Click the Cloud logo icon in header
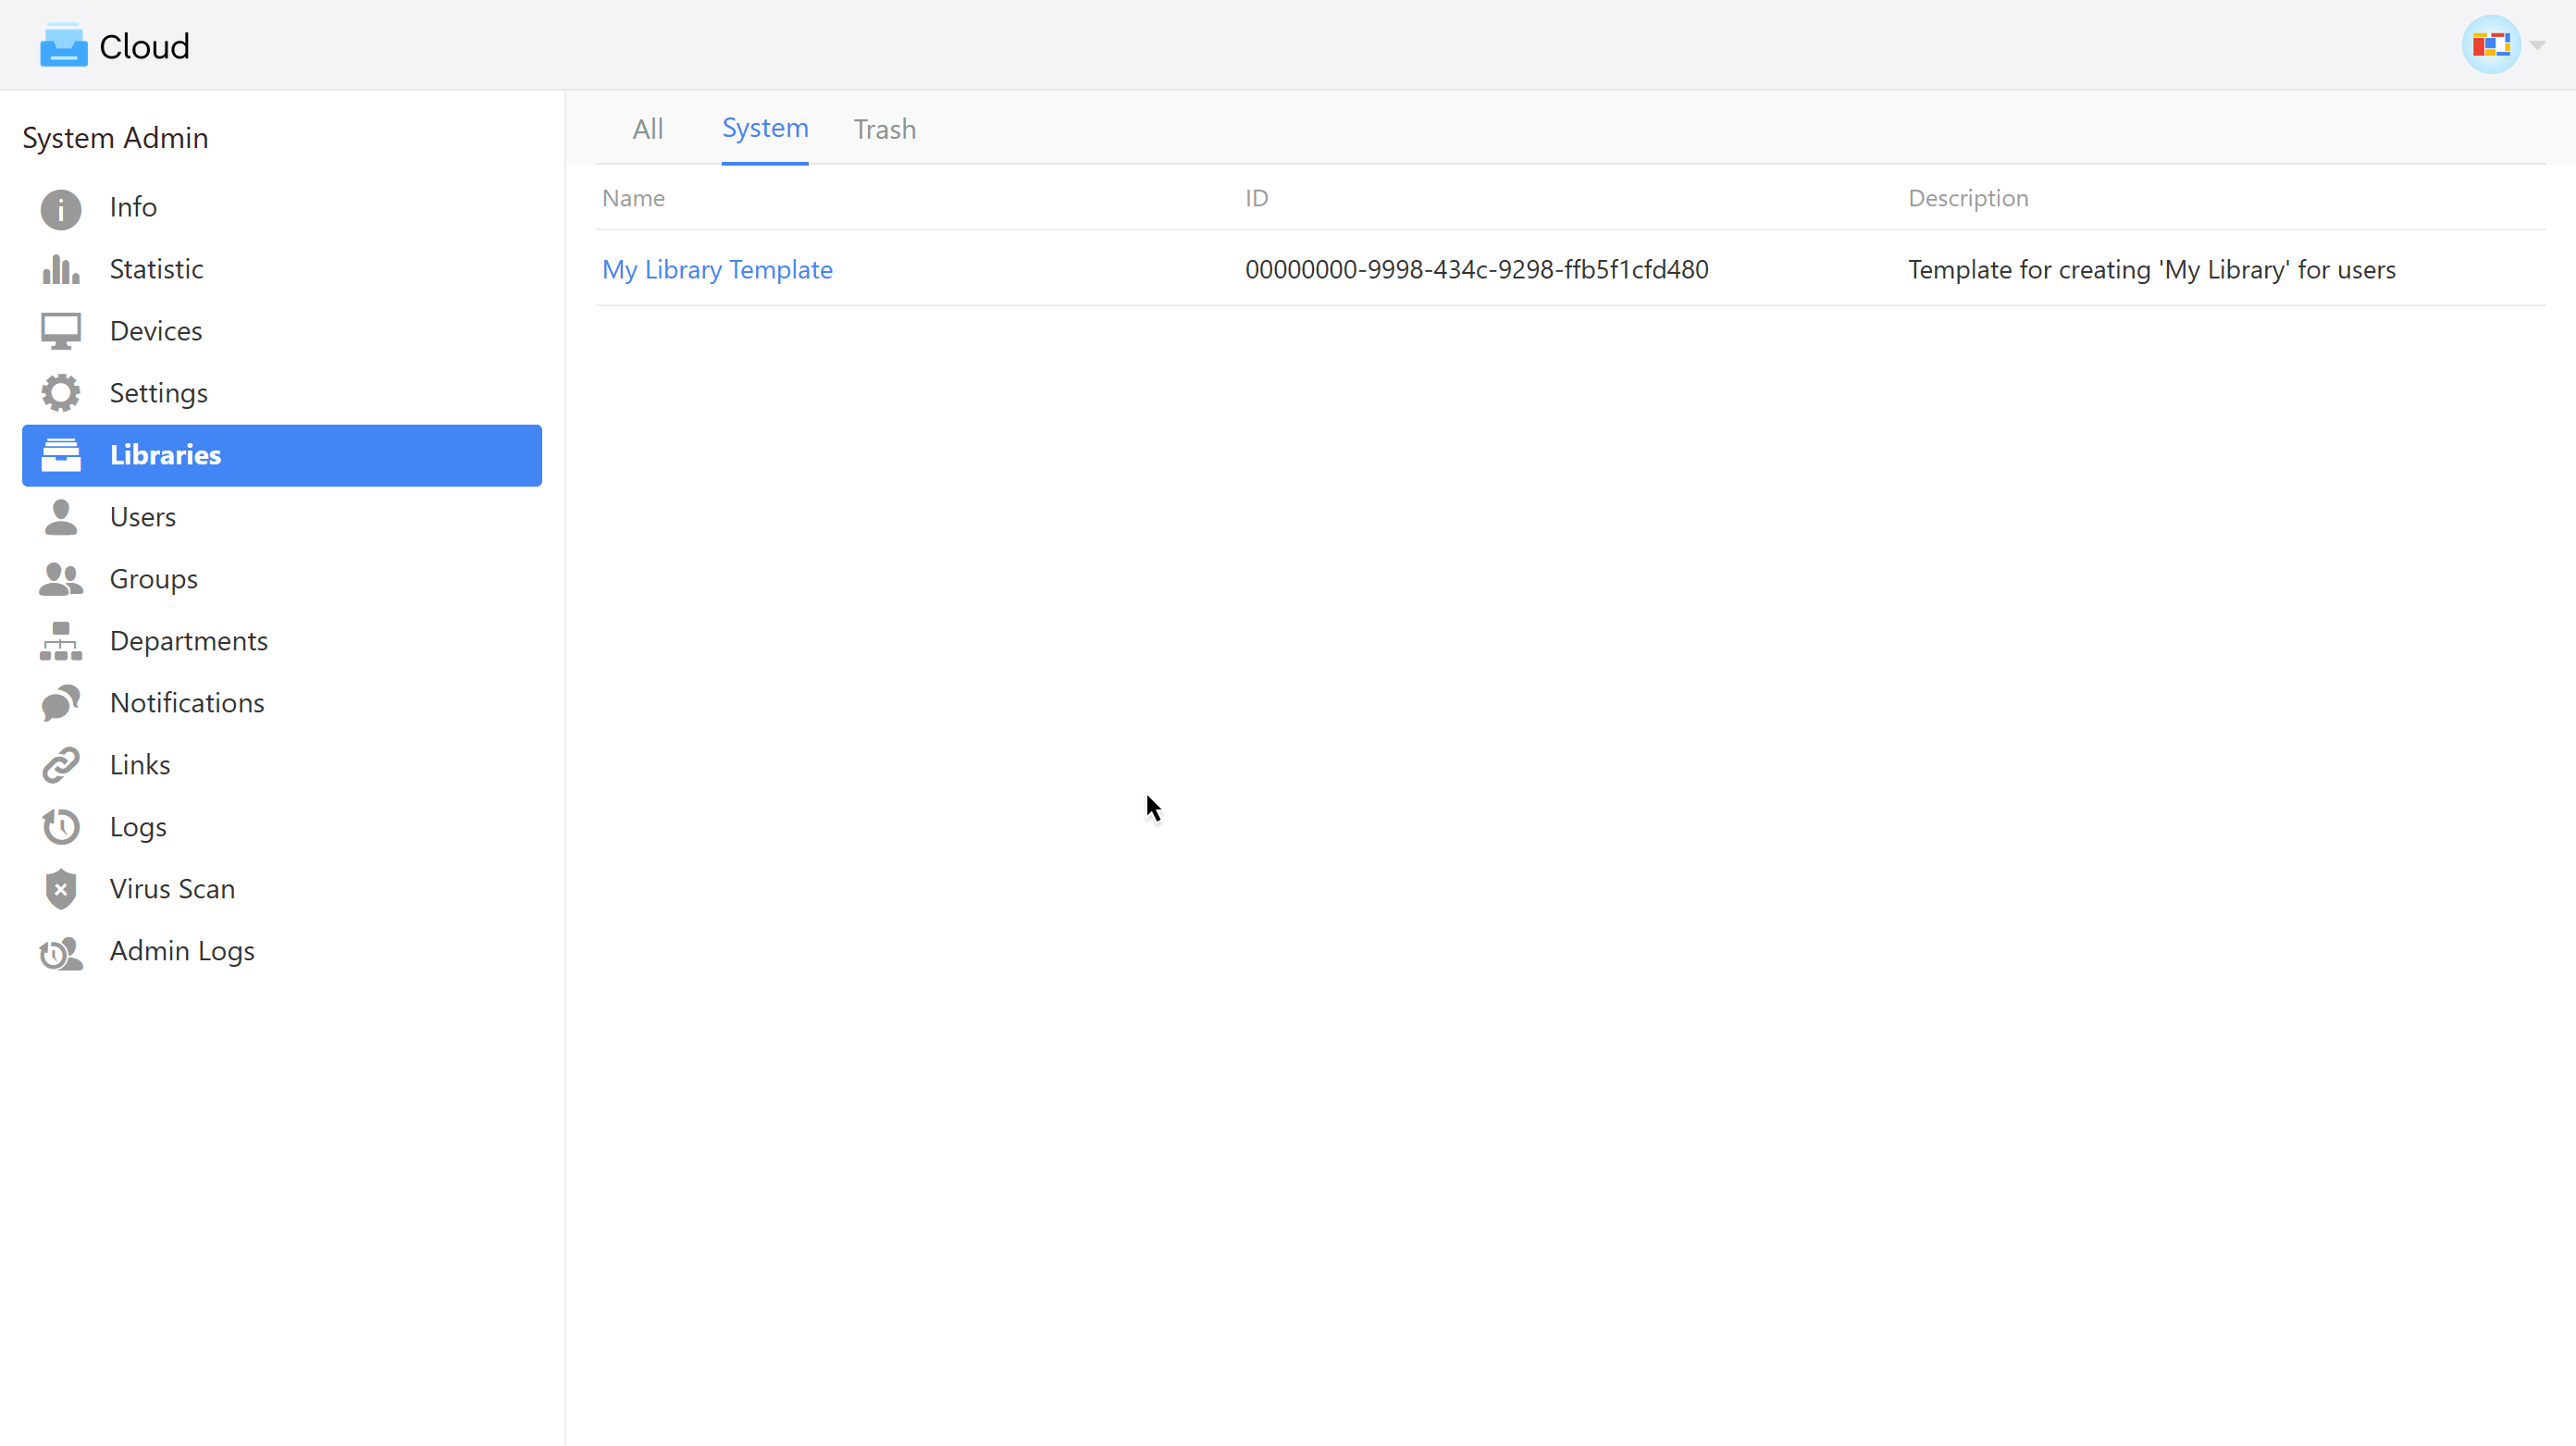Image resolution: width=2576 pixels, height=1446 pixels. [64, 45]
